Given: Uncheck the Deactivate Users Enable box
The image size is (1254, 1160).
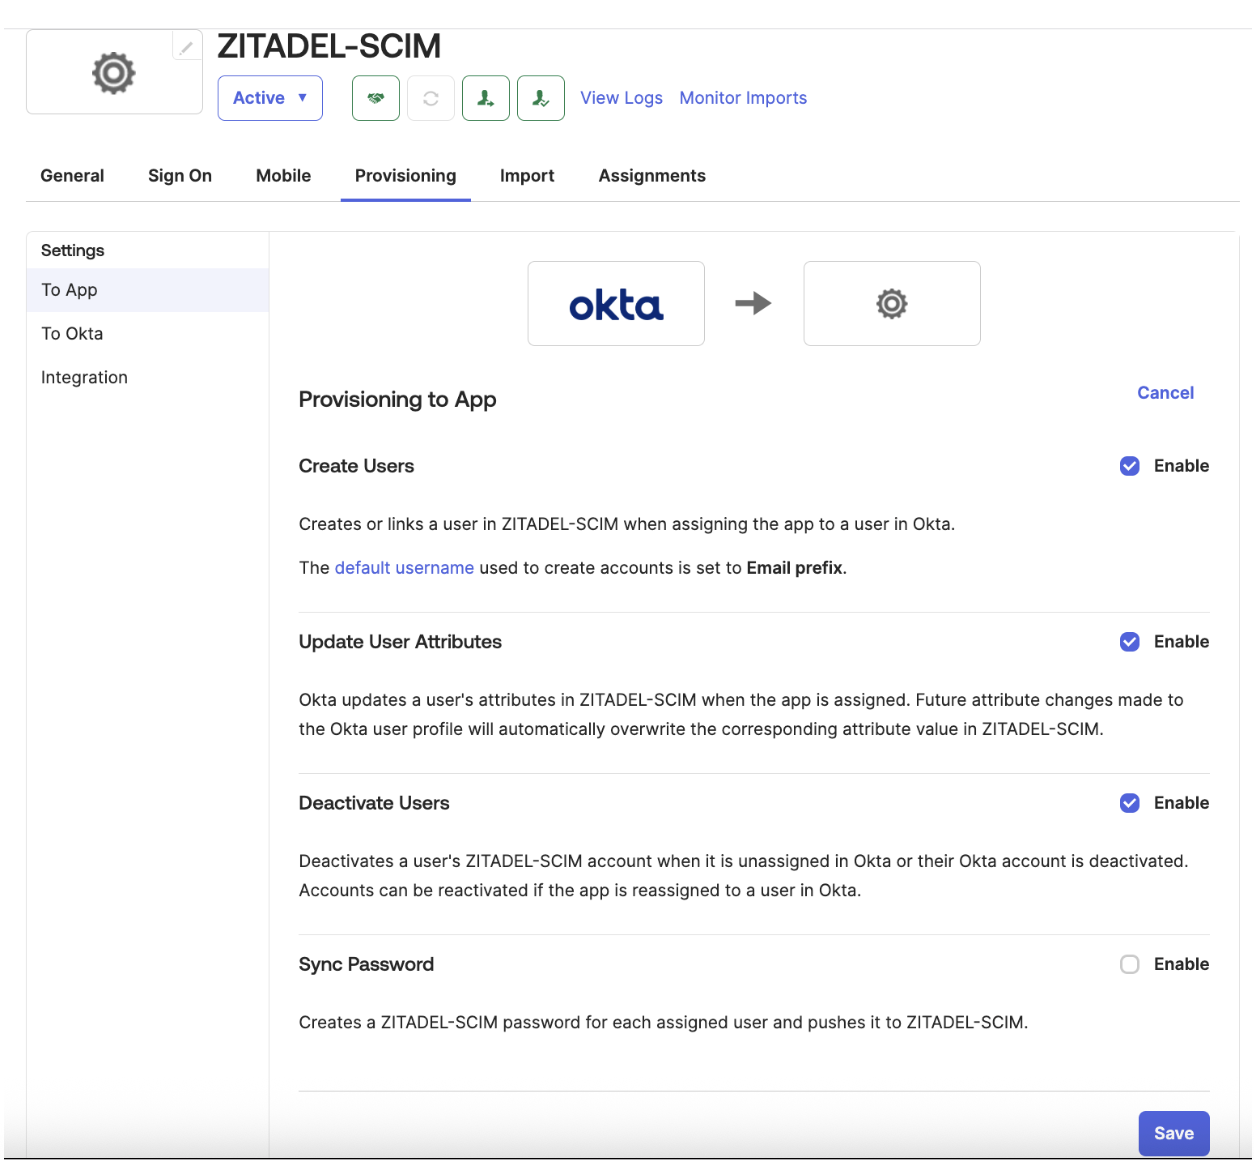Looking at the screenshot, I should point(1129,803).
